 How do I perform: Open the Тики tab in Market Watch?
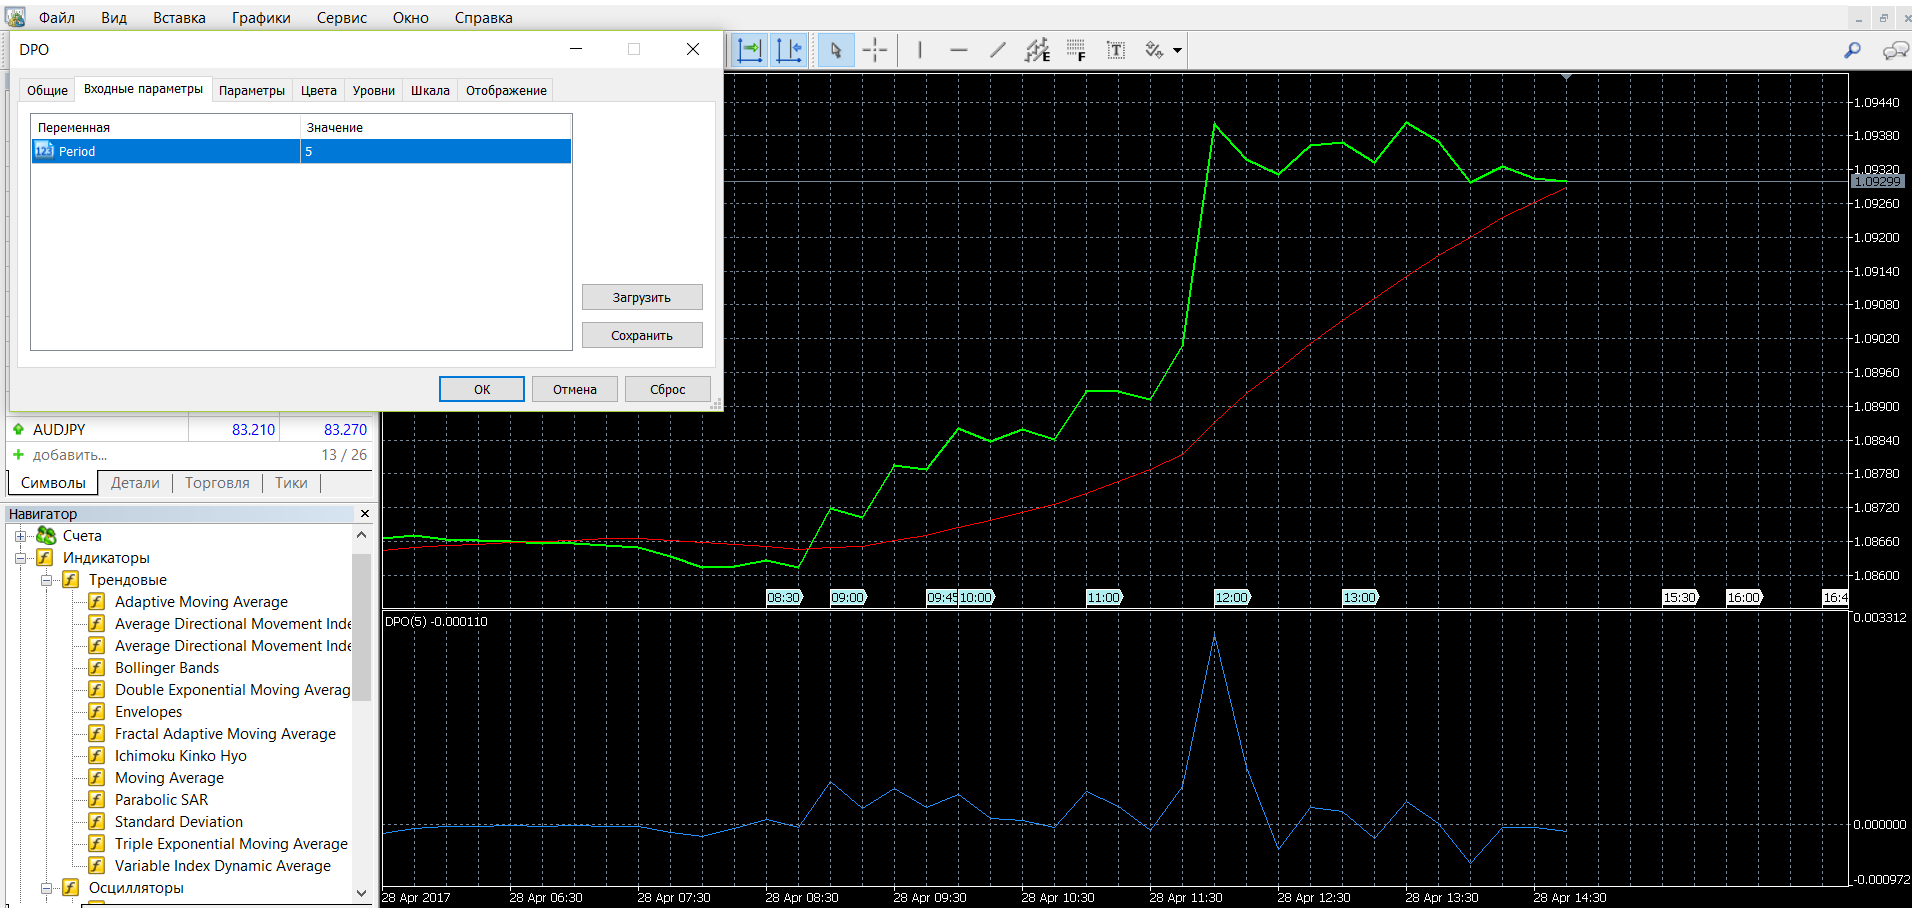[291, 483]
